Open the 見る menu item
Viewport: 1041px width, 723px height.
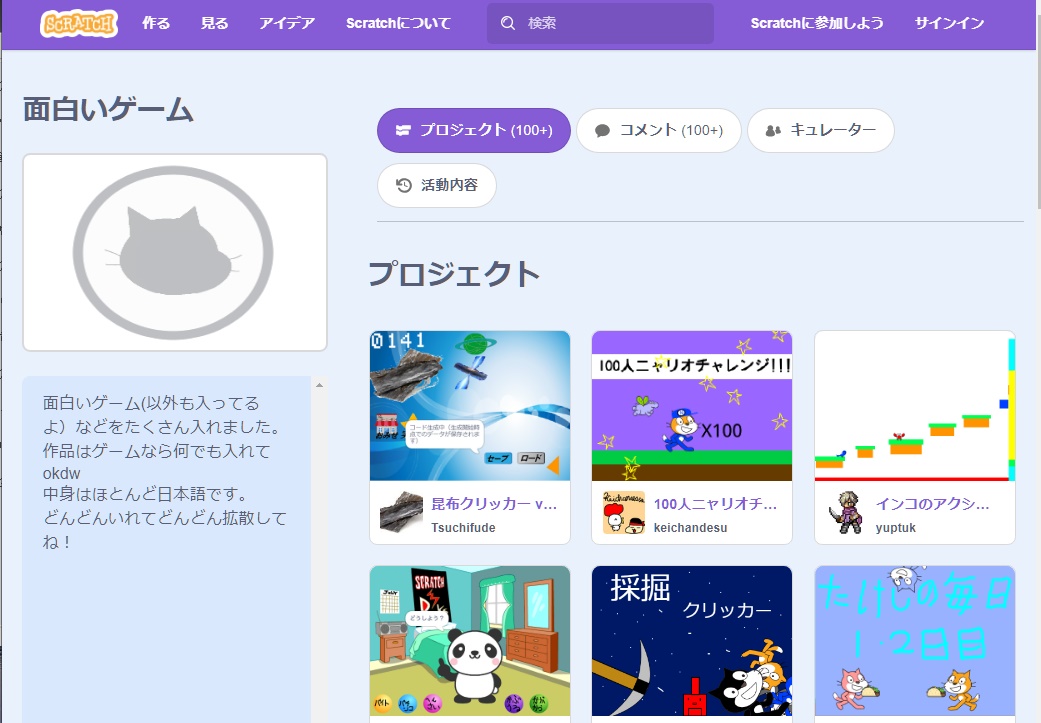point(214,23)
